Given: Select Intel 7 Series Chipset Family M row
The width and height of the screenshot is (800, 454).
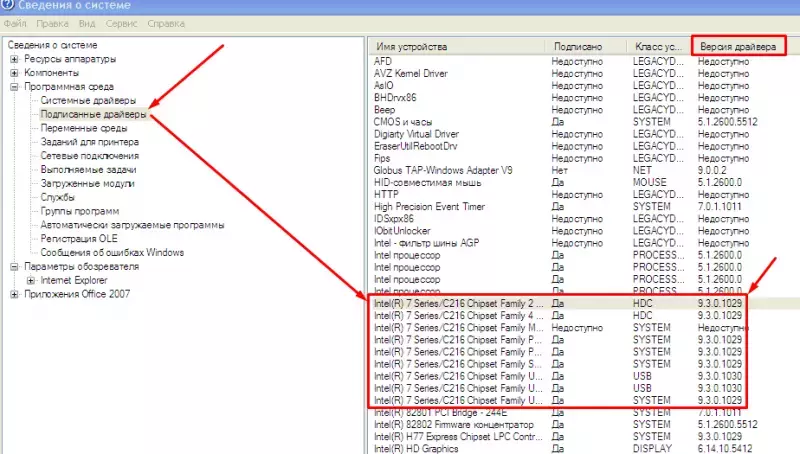Looking at the screenshot, I should (584, 327).
